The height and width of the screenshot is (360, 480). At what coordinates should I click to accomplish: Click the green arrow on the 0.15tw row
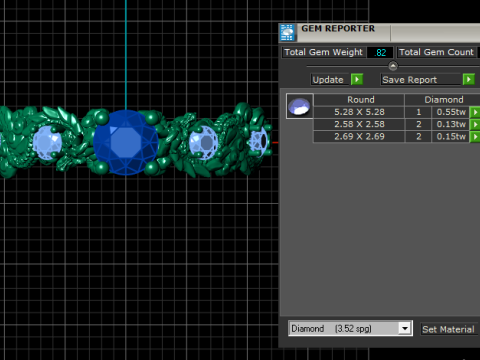coord(475,137)
